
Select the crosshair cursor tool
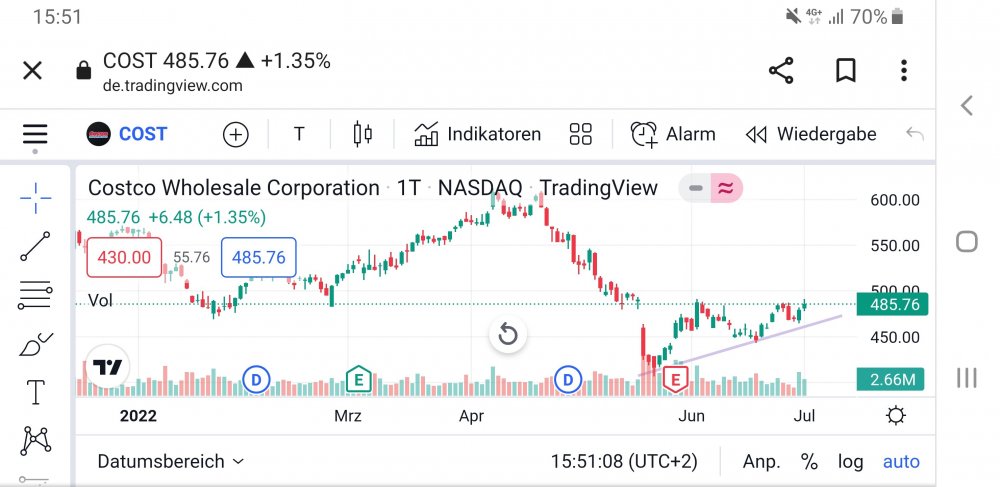[x=36, y=198]
